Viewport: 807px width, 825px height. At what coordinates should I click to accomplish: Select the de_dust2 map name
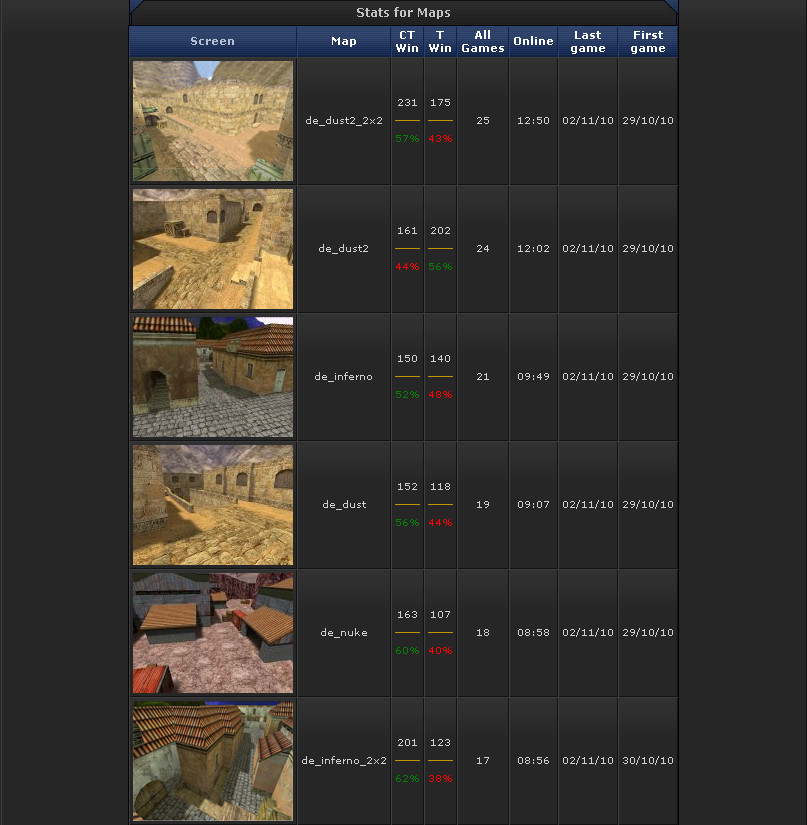coord(344,248)
